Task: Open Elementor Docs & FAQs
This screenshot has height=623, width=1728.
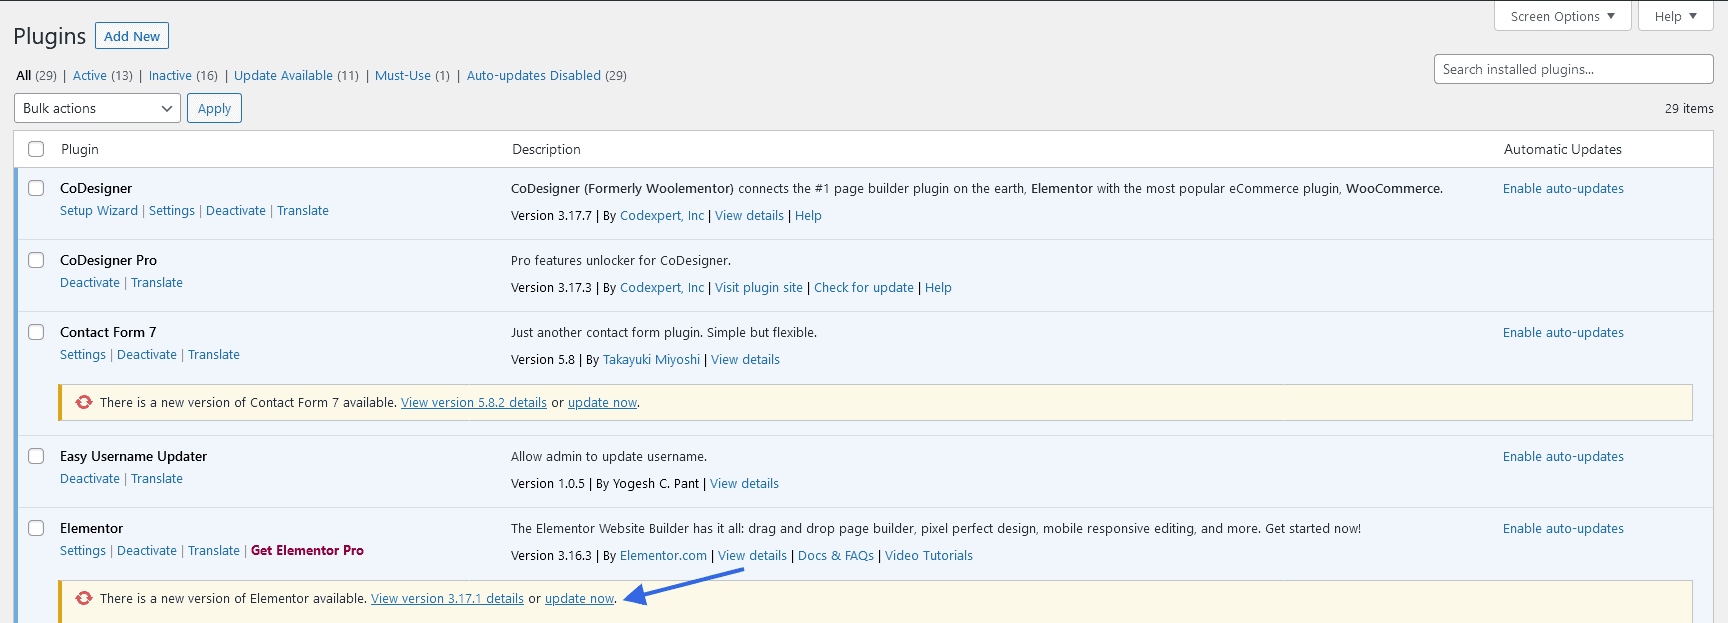Action: coord(836,555)
